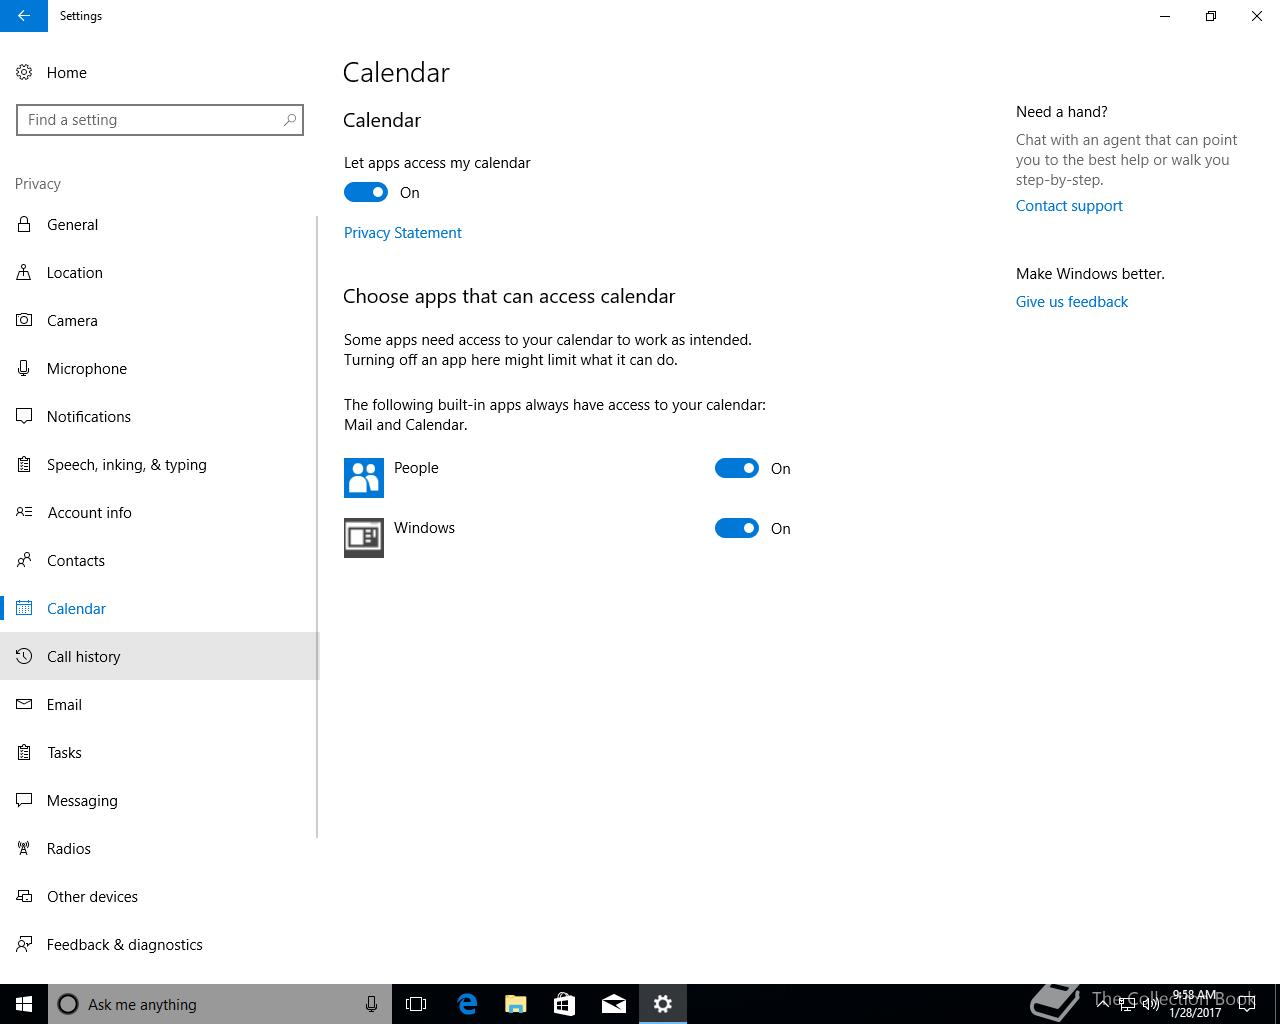The width and height of the screenshot is (1280, 1024).
Task: Click the back arrow in Settings
Action: [23, 16]
